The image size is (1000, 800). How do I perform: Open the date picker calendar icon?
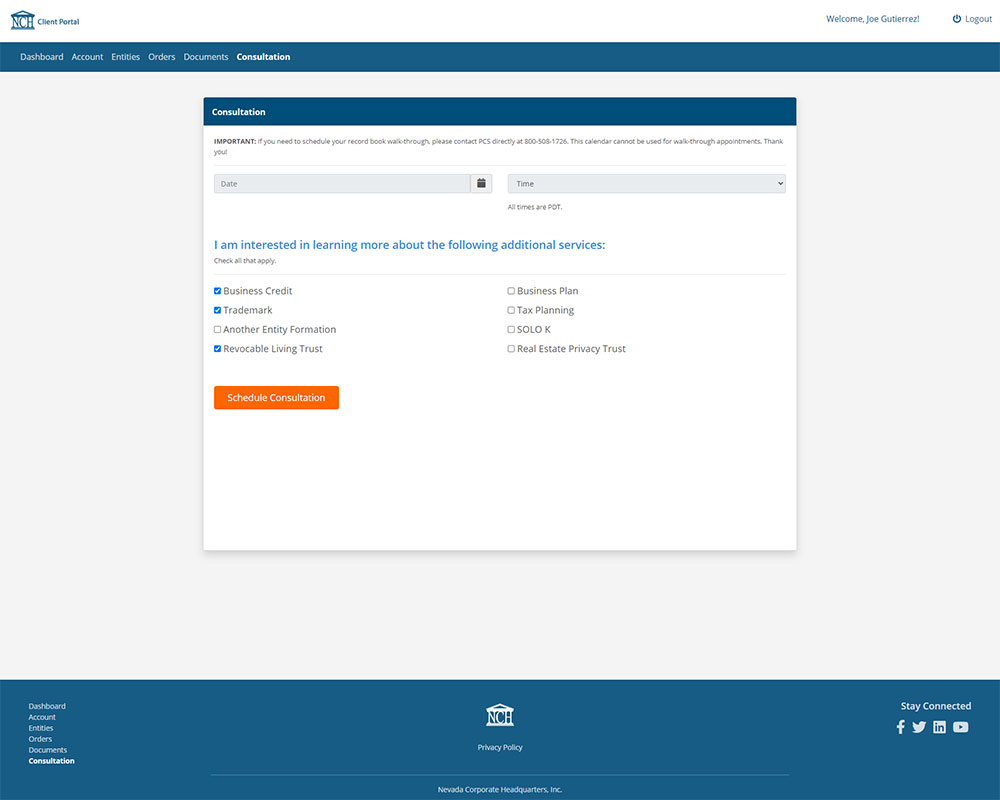point(480,183)
